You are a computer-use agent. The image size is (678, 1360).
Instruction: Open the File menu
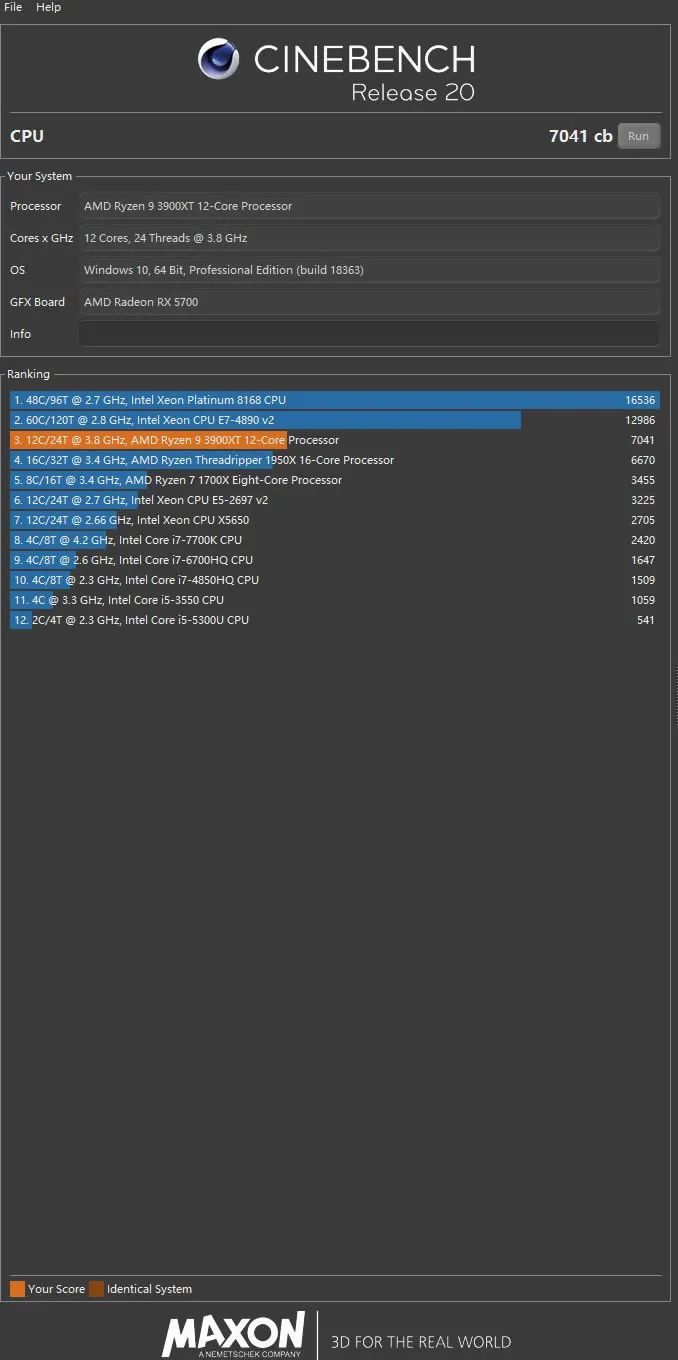(13, 7)
